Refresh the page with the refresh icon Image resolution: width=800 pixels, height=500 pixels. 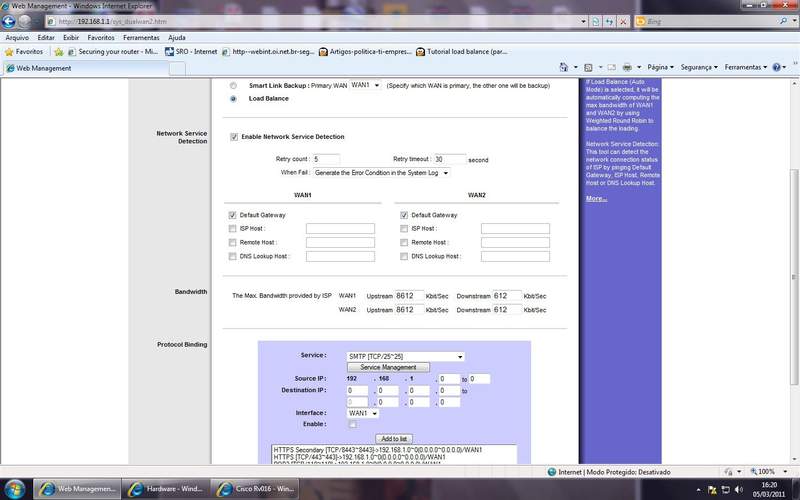[609, 21]
